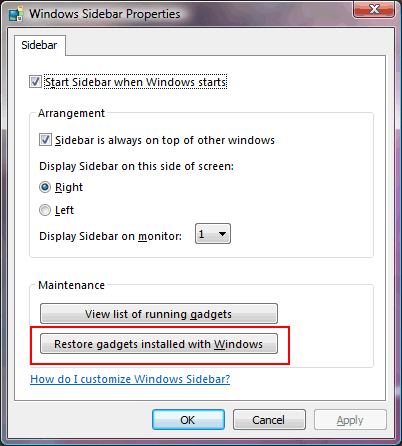Viewport: 402px width, 446px height.
Task: Open the monitor number combo box
Action: (x=213, y=234)
